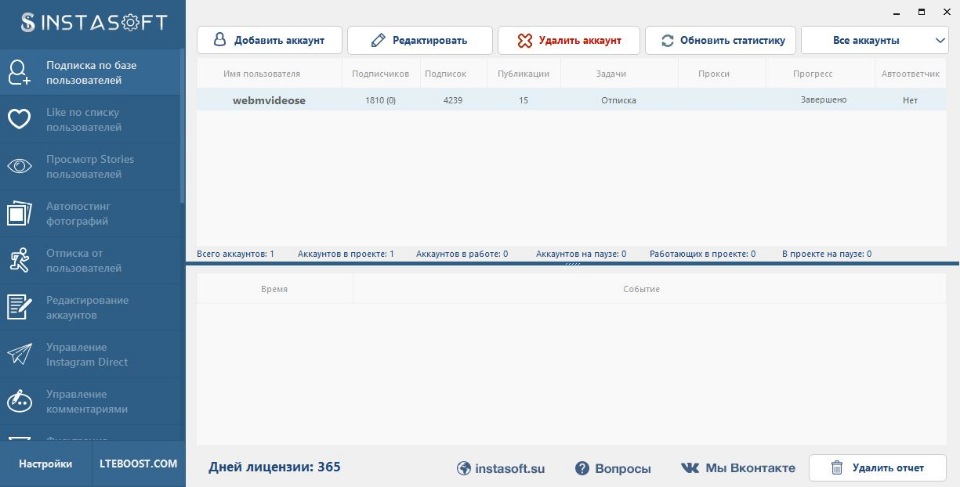Click the red cross icon on Удалить аккаунт
This screenshot has width=960, height=487.
coord(525,40)
